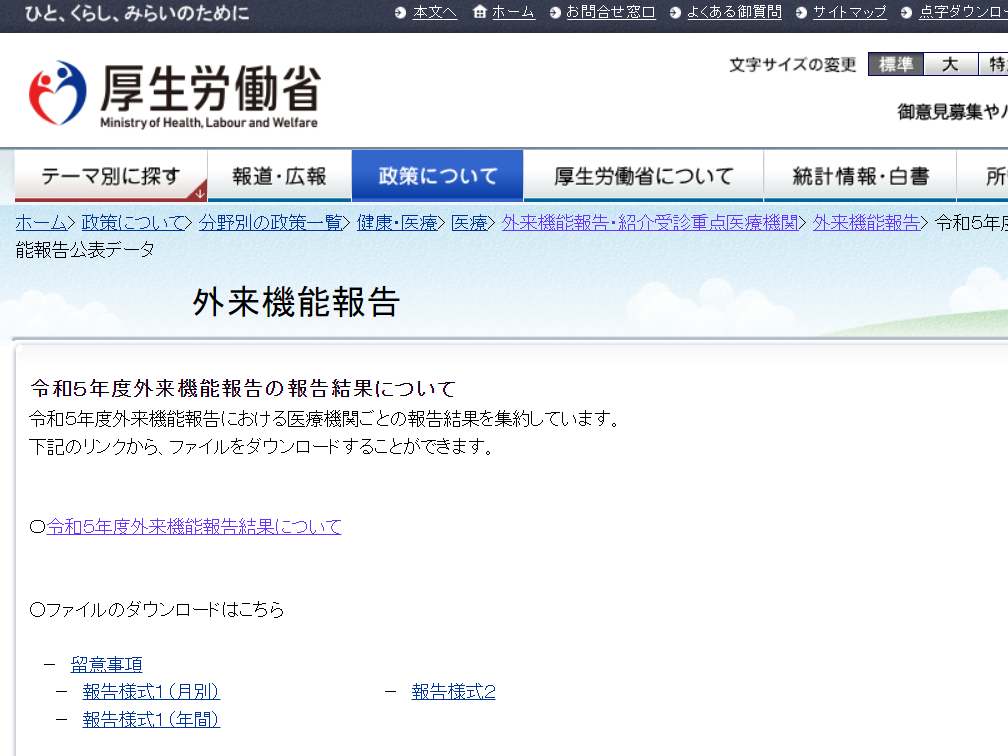Click the よくある御質問 FAQ icon
The width and height of the screenshot is (1008, 756).
(672, 14)
